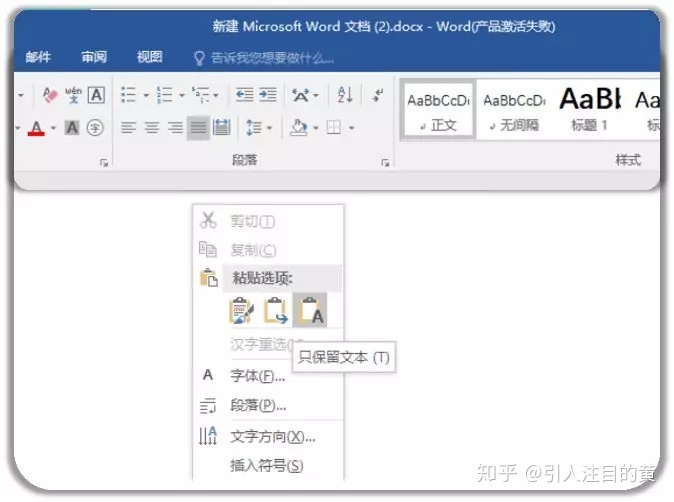Open the 邮件 ribbon tab
Viewport: 674px width, 502px height.
pos(38,57)
